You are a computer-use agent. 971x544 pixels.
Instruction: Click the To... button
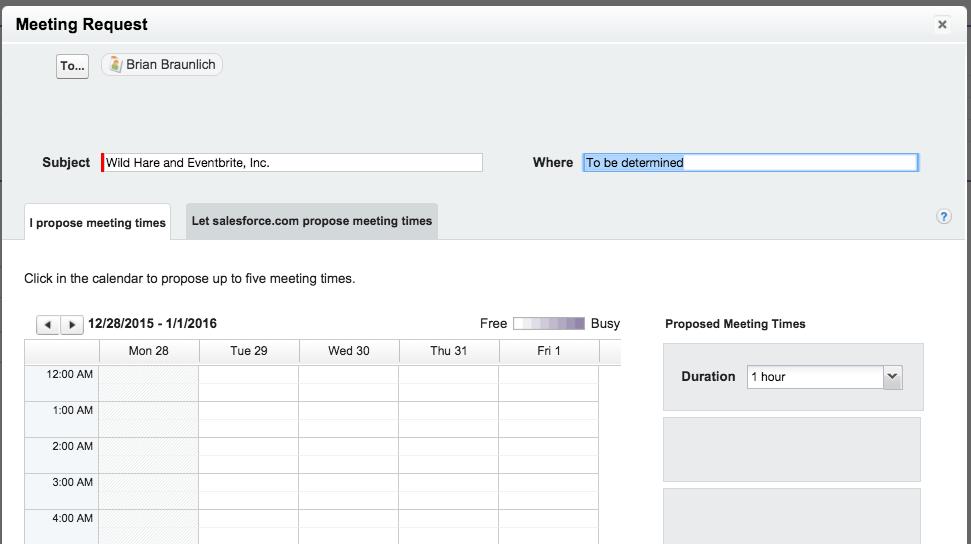click(x=72, y=66)
